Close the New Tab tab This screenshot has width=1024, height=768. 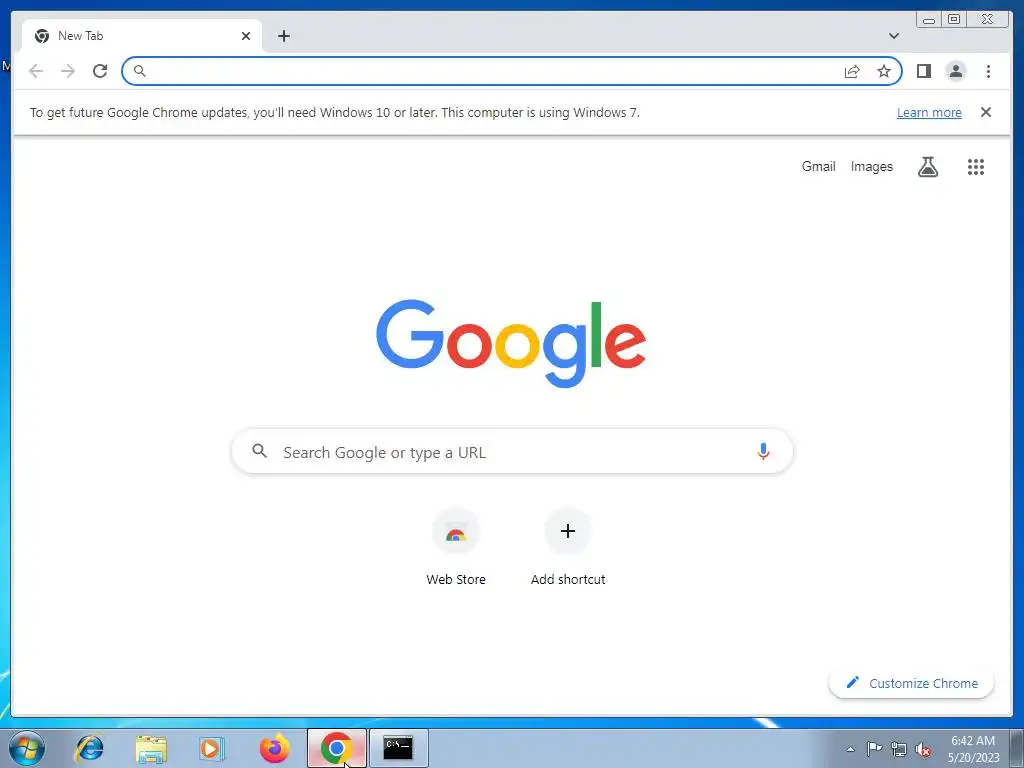246,36
